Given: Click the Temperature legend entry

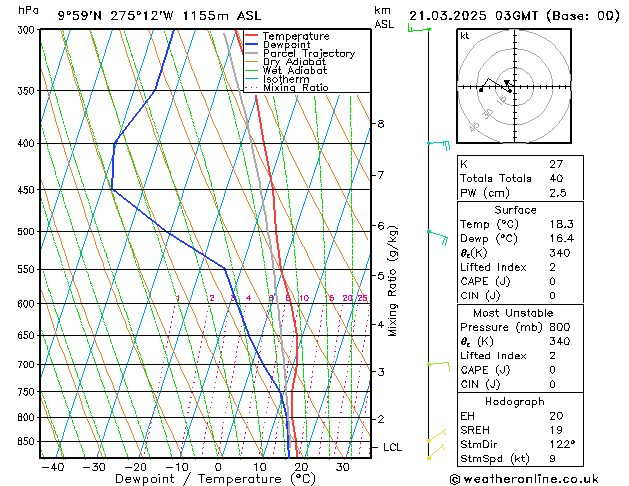Looking at the screenshot, I should point(287,36).
